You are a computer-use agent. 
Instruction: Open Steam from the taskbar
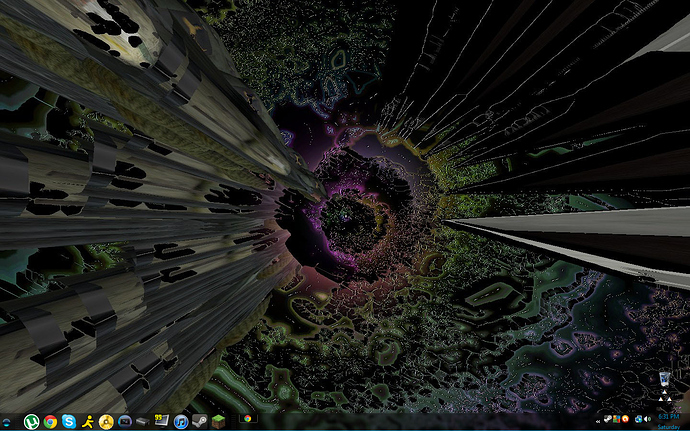pyautogui.click(x=200, y=422)
